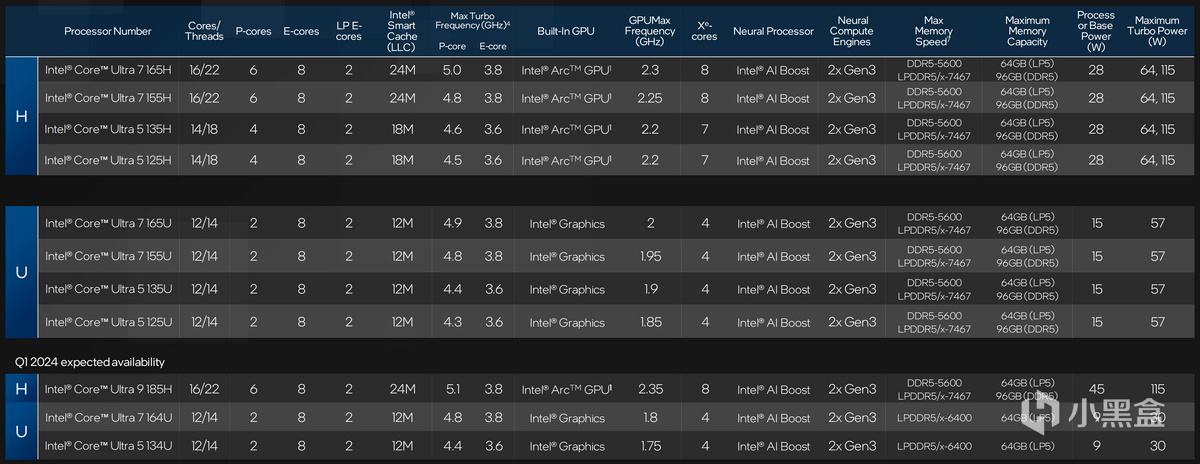This screenshot has height=464, width=1200.
Task: Select "Intel Core Ultra 7 164U" processor name
Action: 109,418
